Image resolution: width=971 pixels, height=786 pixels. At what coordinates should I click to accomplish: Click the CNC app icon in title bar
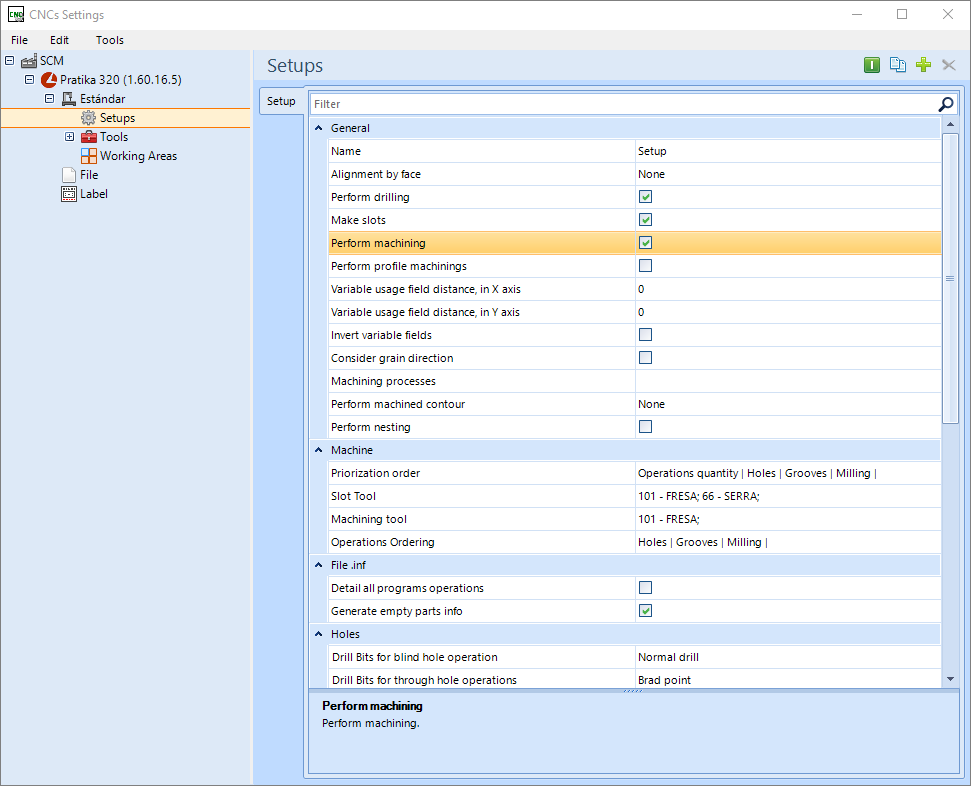[x=15, y=14]
